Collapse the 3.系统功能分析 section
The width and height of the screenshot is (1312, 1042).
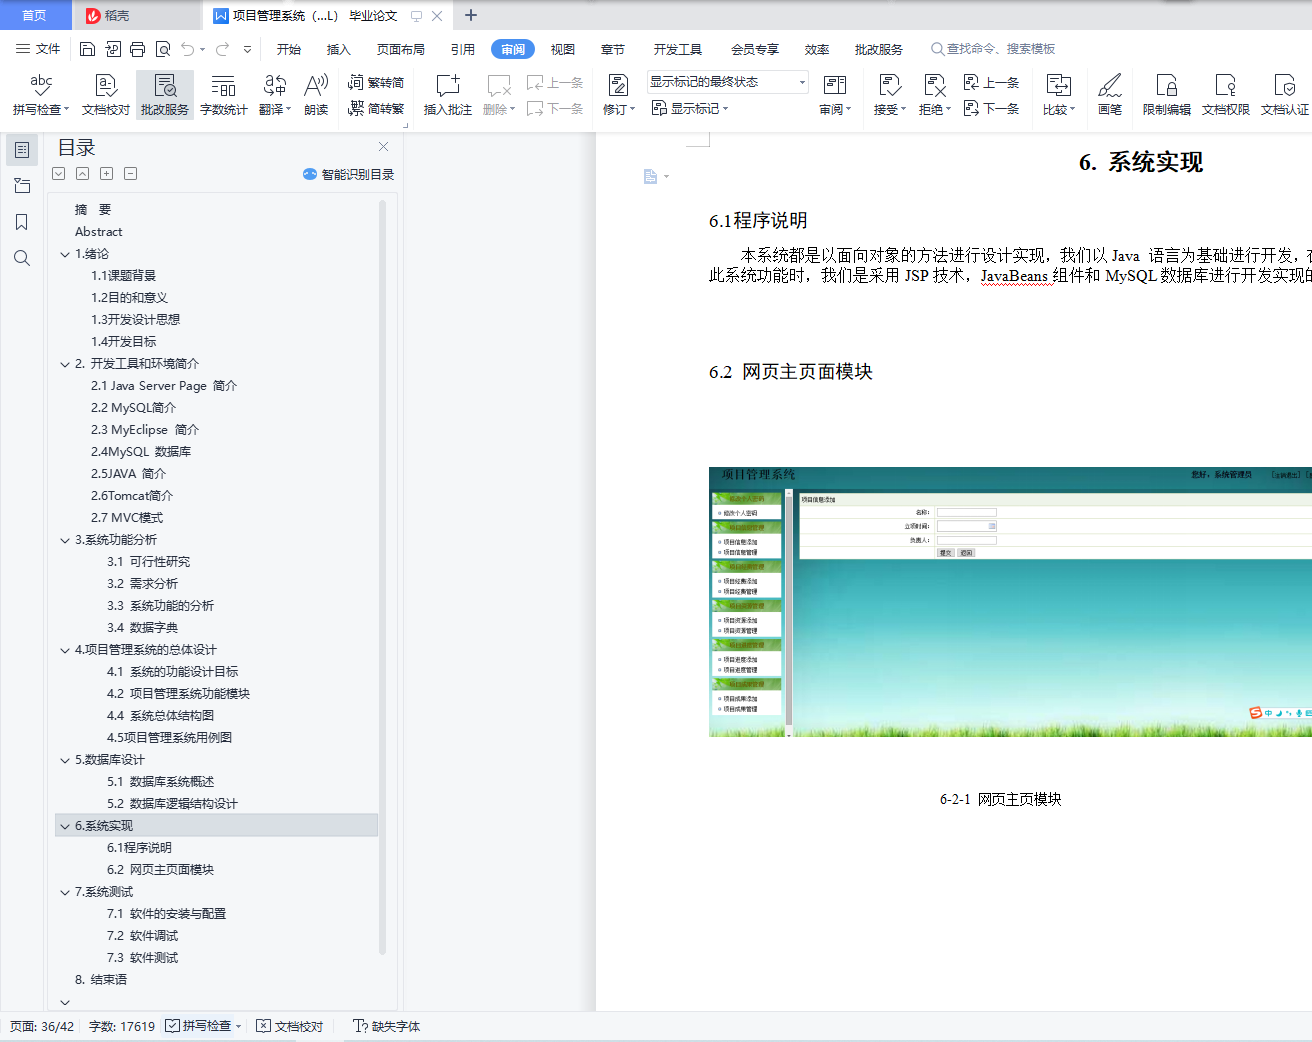[65, 540]
